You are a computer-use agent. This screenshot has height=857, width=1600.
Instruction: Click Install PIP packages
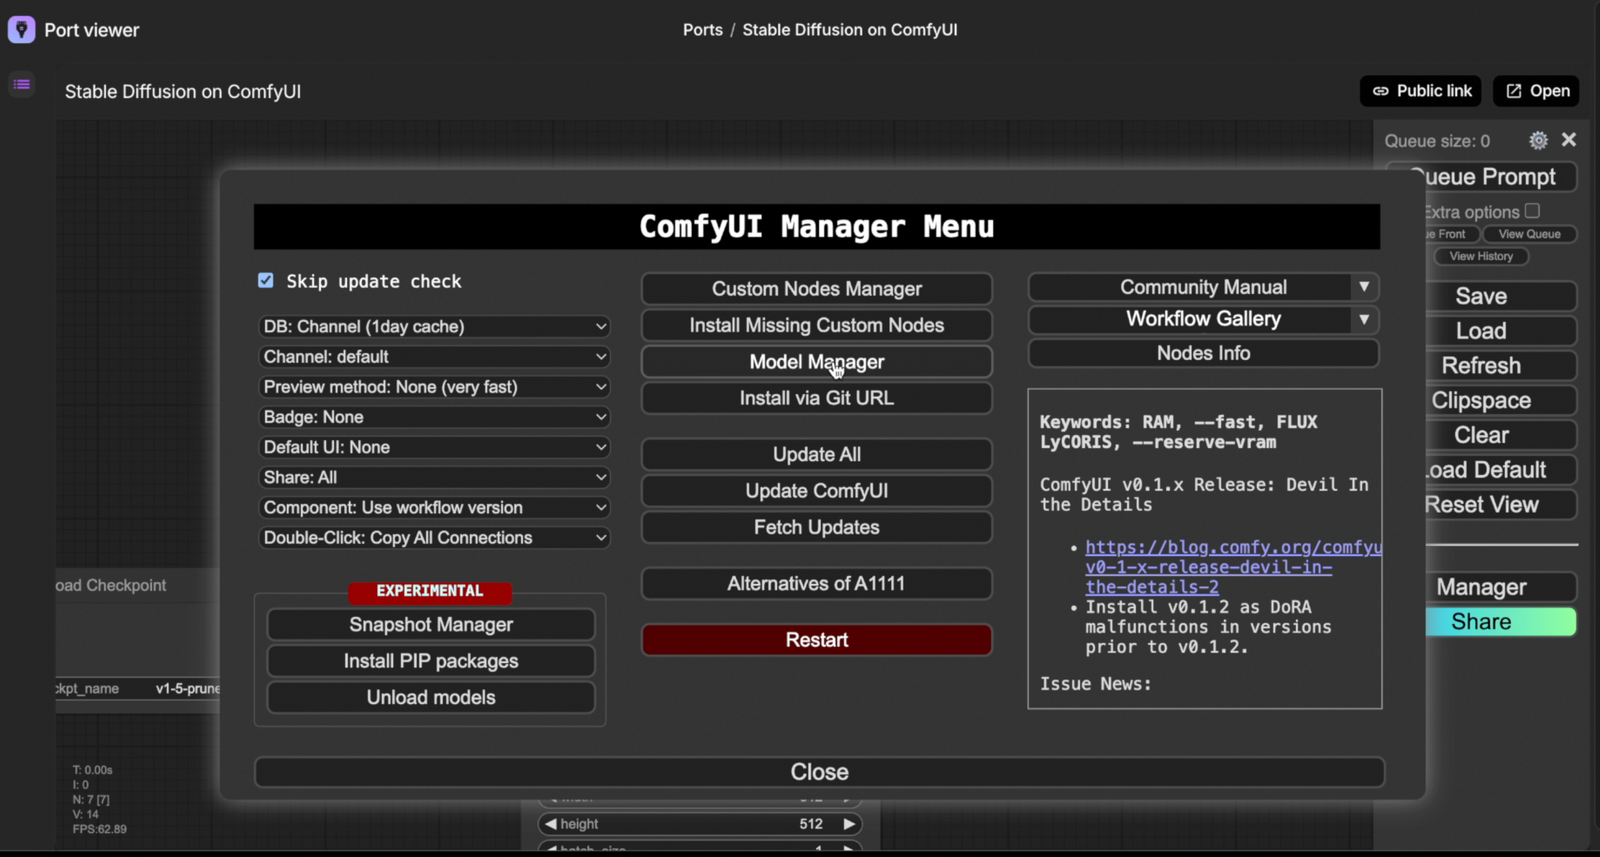(431, 661)
